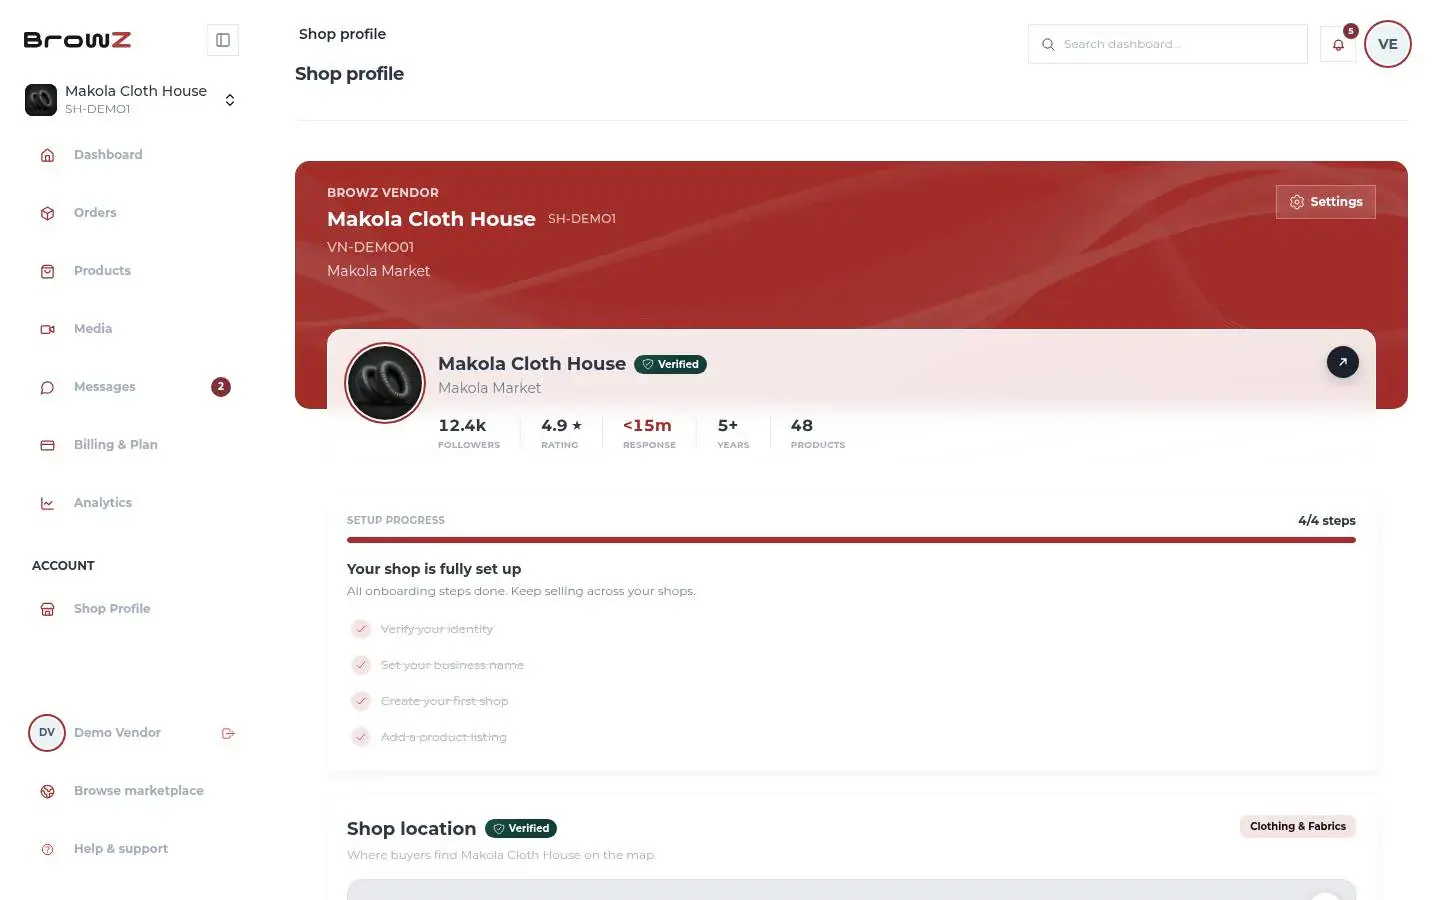This screenshot has width=1440, height=900.
Task: Click the Help & support question icon
Action: 47,849
